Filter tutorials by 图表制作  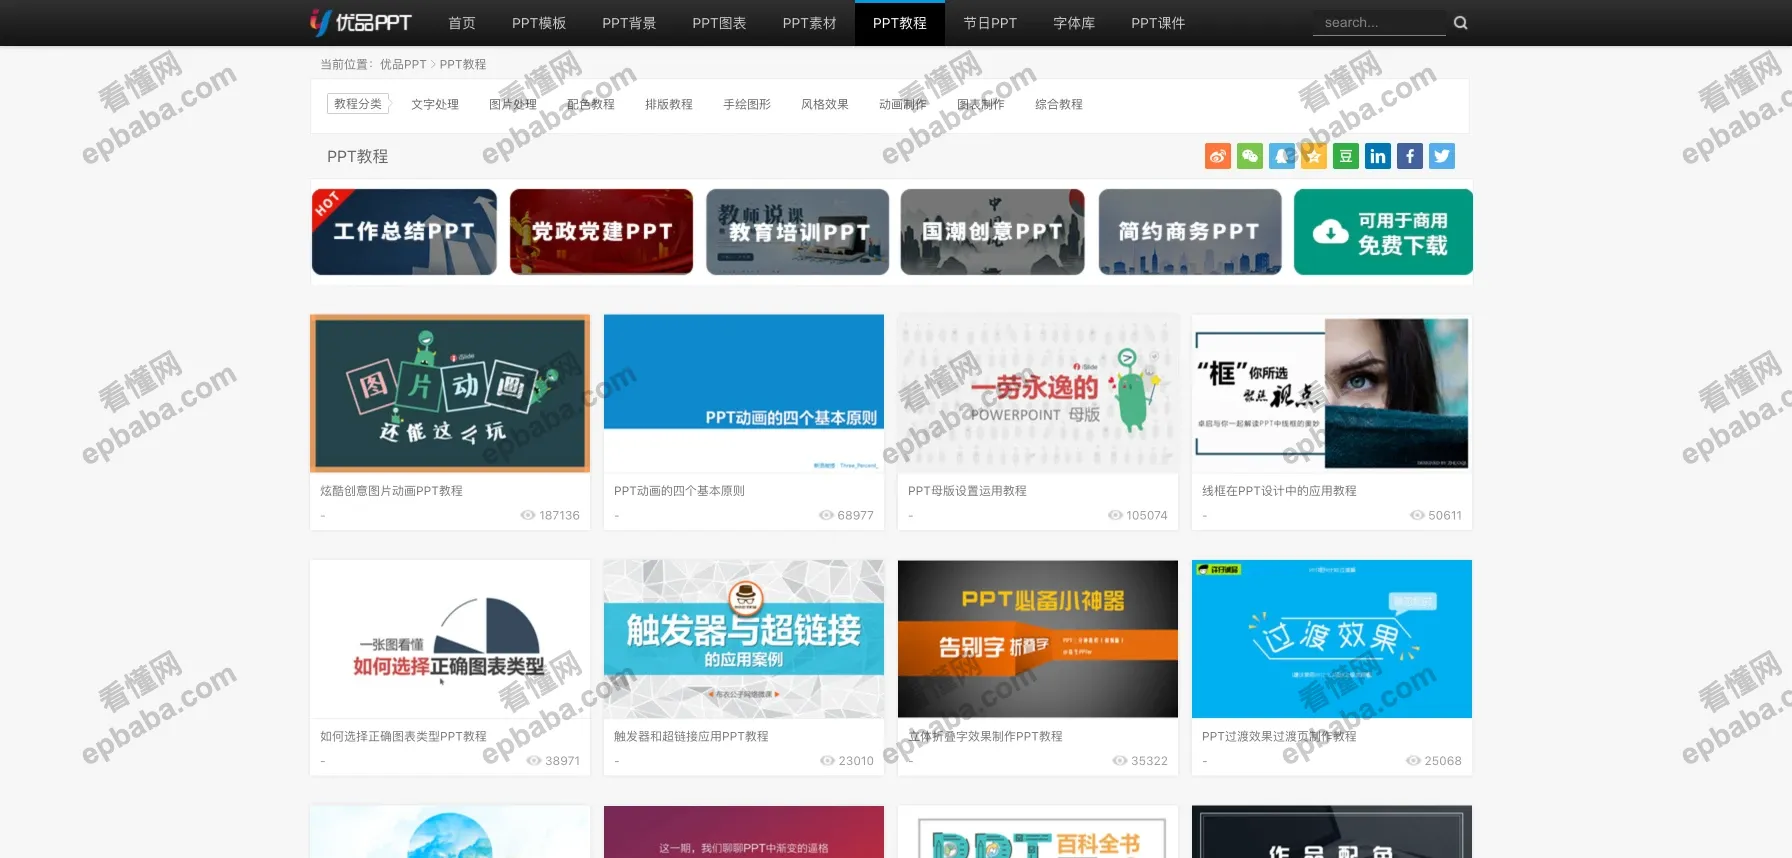(981, 104)
